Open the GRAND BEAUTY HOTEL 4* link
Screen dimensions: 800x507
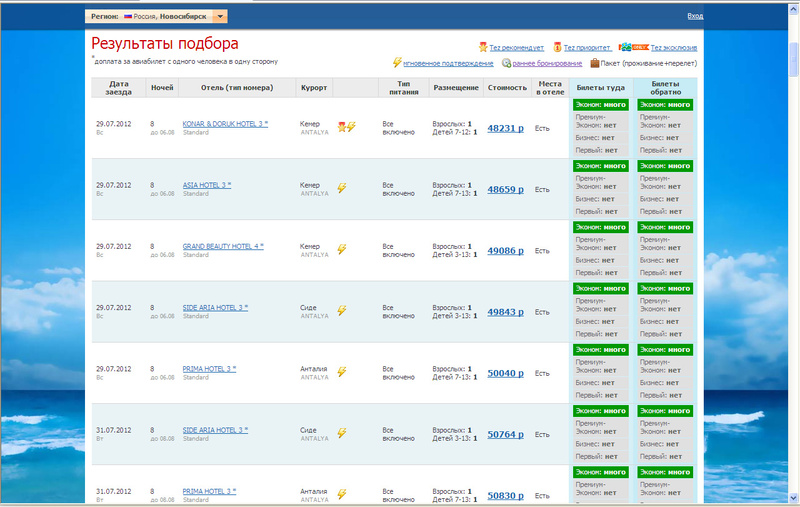[x=223, y=246]
